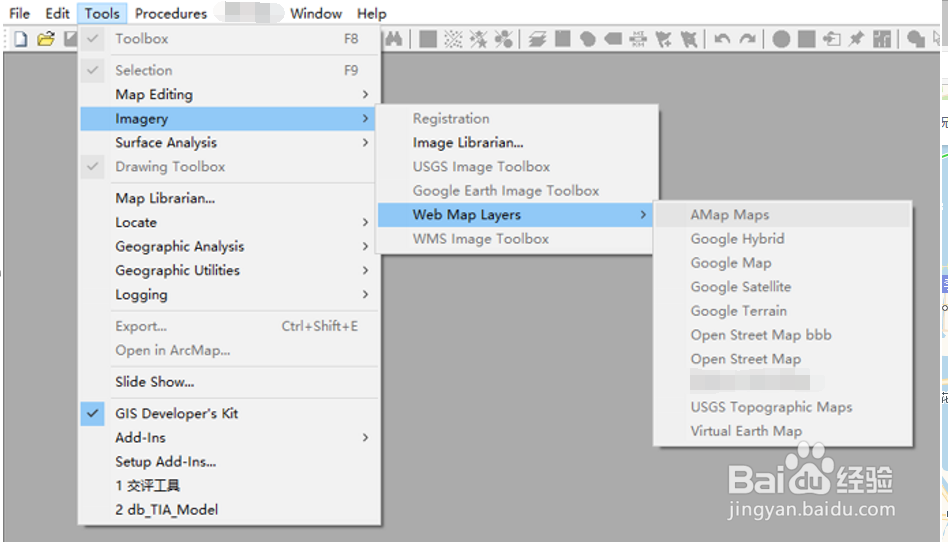The image size is (948, 542).
Task: Click the Undo arrow icon
Action: point(722,39)
